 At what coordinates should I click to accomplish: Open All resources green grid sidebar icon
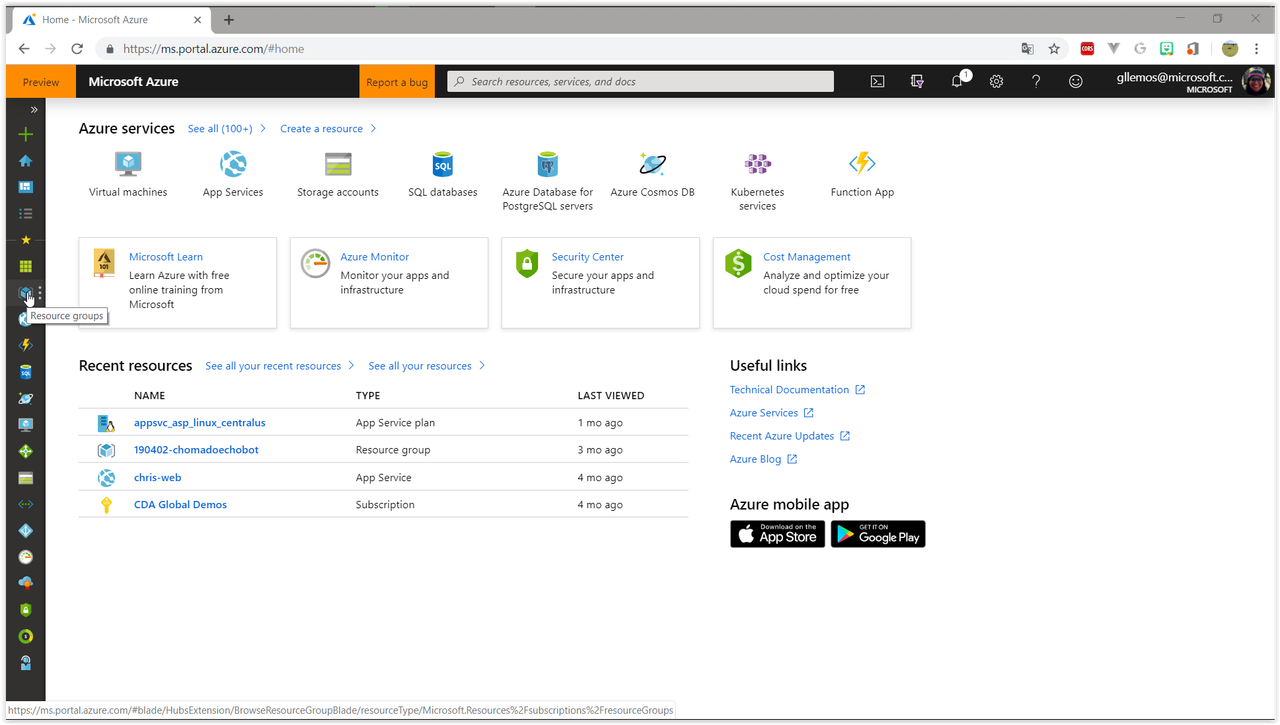click(x=26, y=266)
